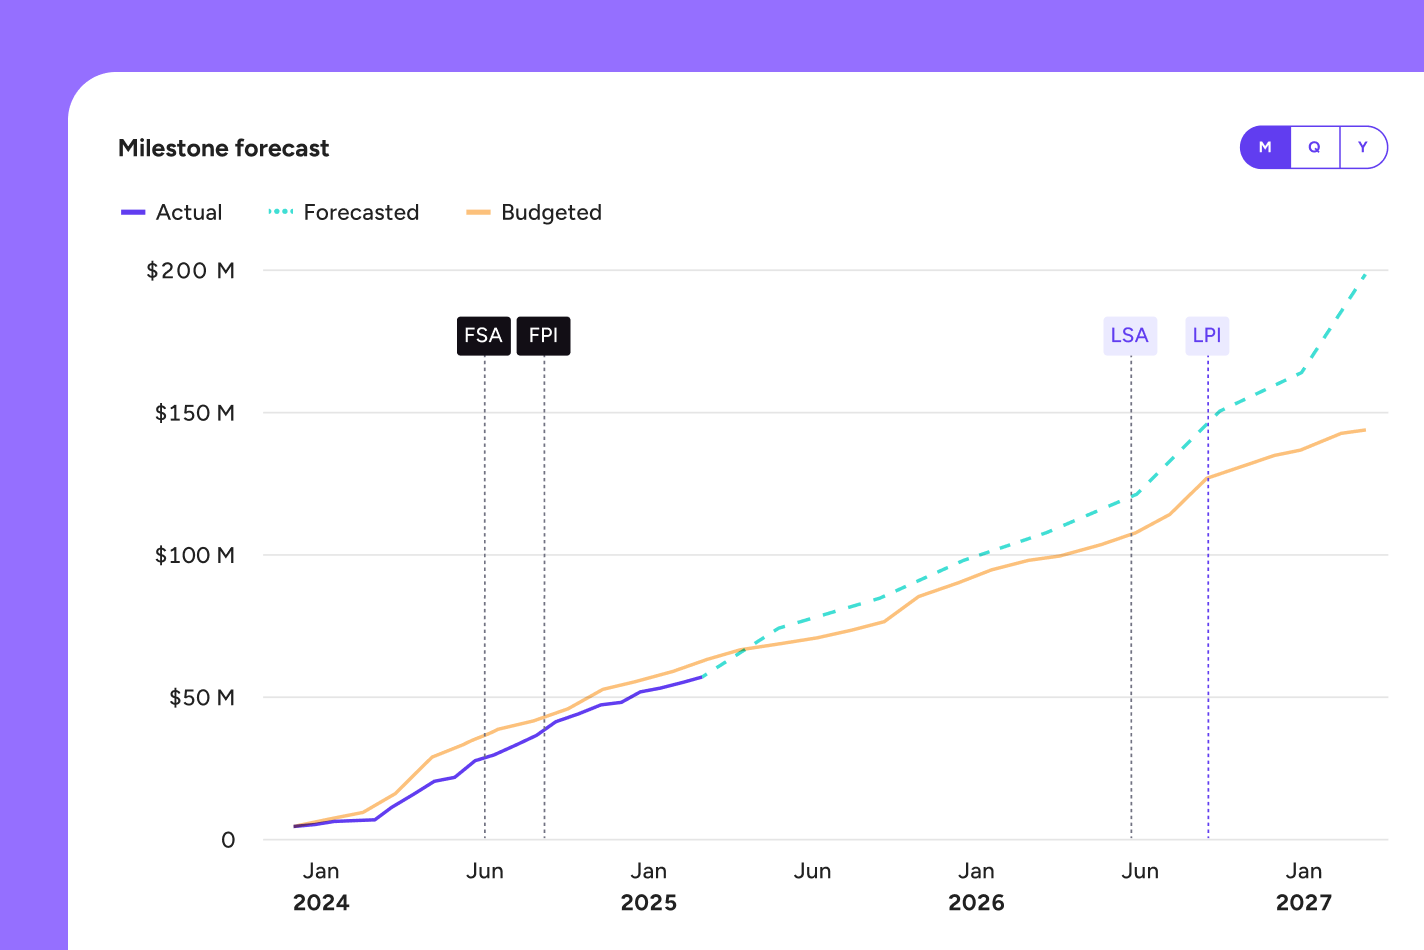Viewport: 1424px width, 950px height.
Task: Toggle the Forecasted series legend label
Action: click(361, 212)
